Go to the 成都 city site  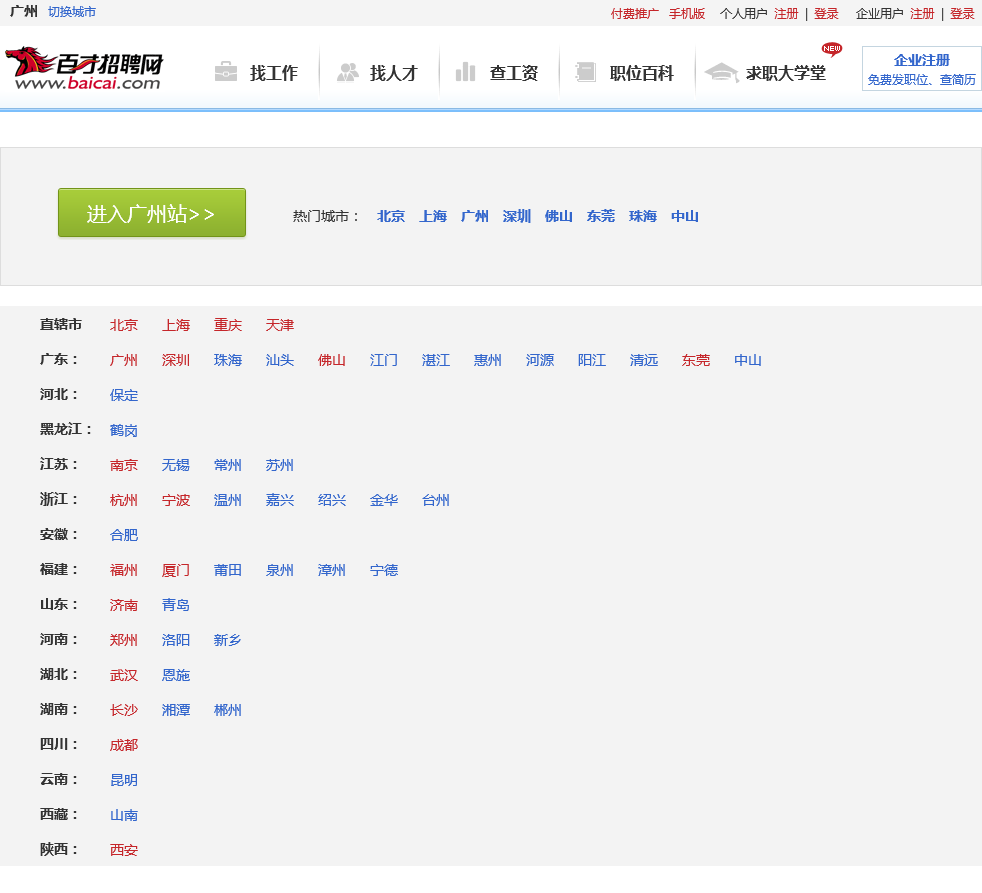[123, 745]
